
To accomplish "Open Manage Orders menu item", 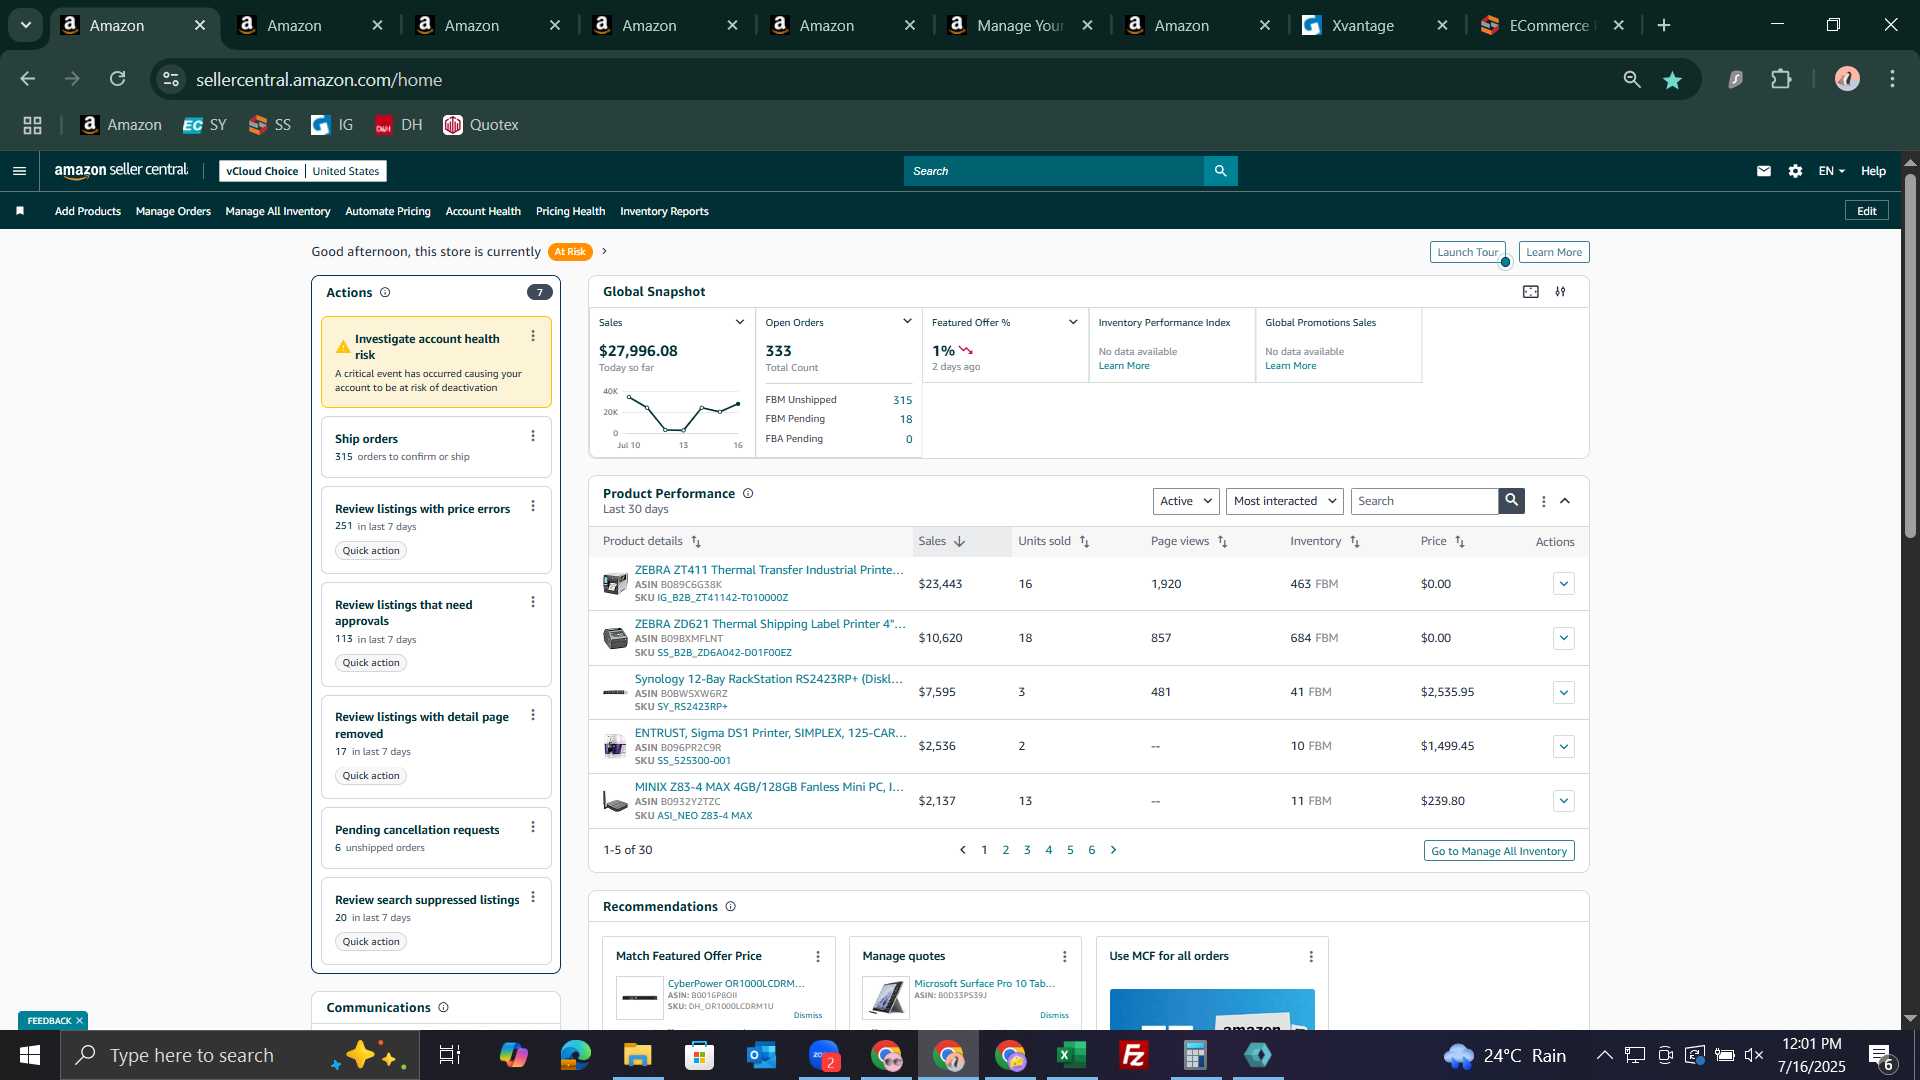I will coord(173,211).
